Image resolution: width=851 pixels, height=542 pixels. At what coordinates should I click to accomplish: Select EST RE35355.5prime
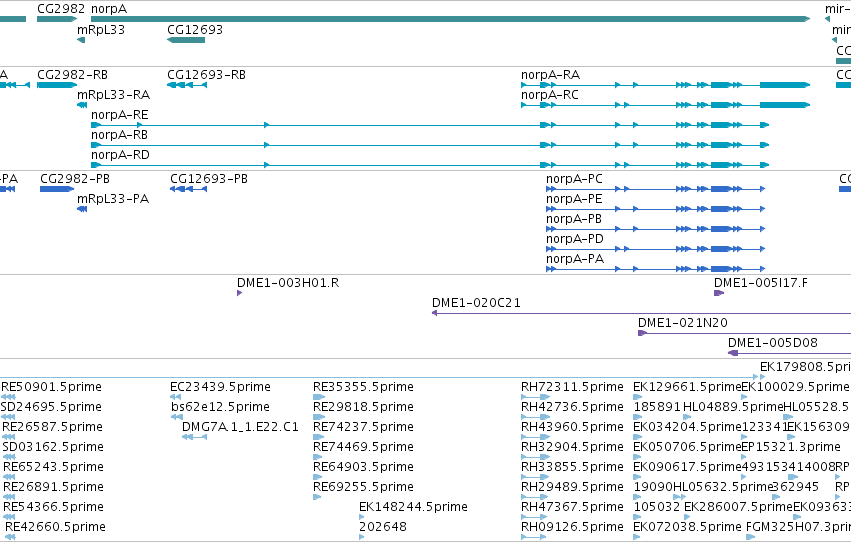pyautogui.click(x=364, y=387)
